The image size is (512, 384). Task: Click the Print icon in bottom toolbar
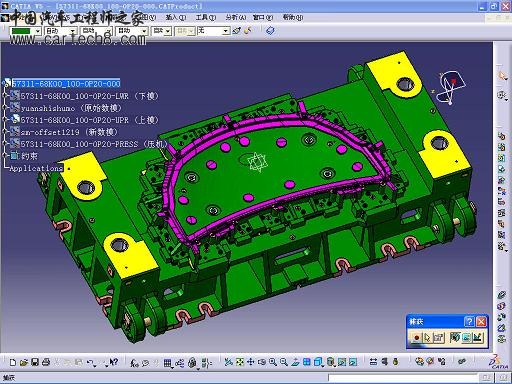coord(46,362)
